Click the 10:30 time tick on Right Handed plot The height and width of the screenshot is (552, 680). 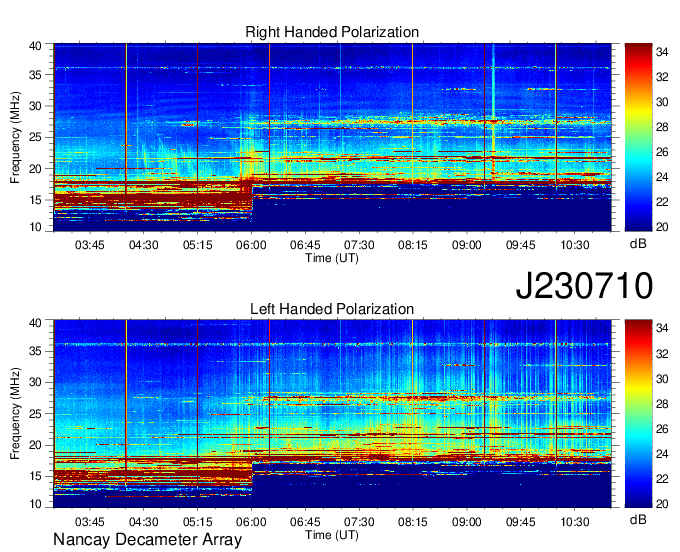point(575,245)
